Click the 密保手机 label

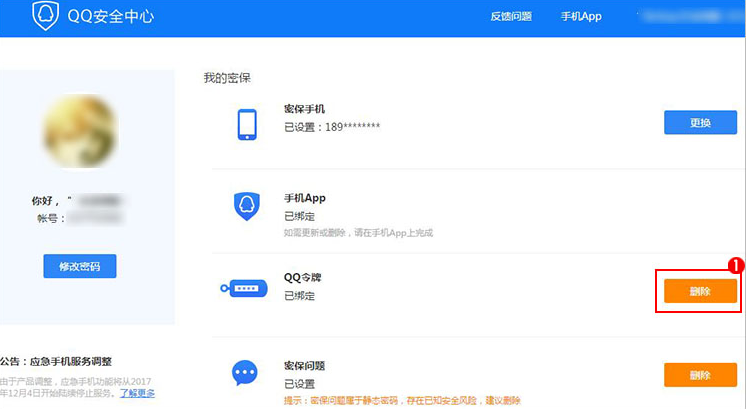click(x=304, y=109)
